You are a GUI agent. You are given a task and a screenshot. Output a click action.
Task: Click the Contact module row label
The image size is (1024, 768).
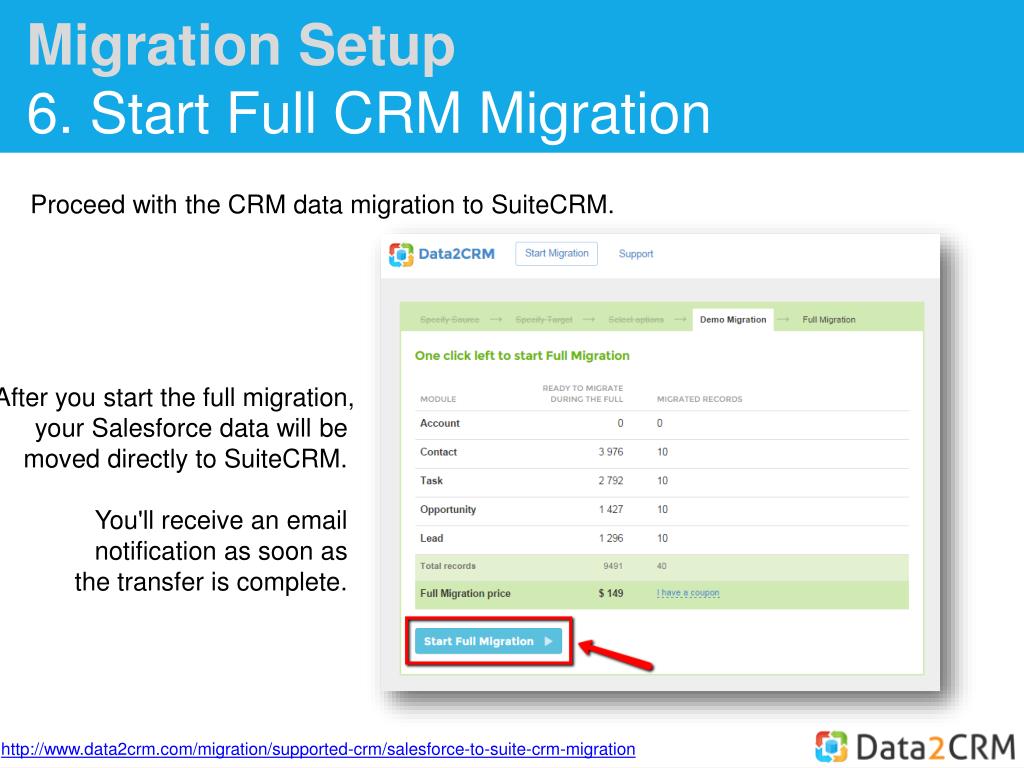[438, 452]
